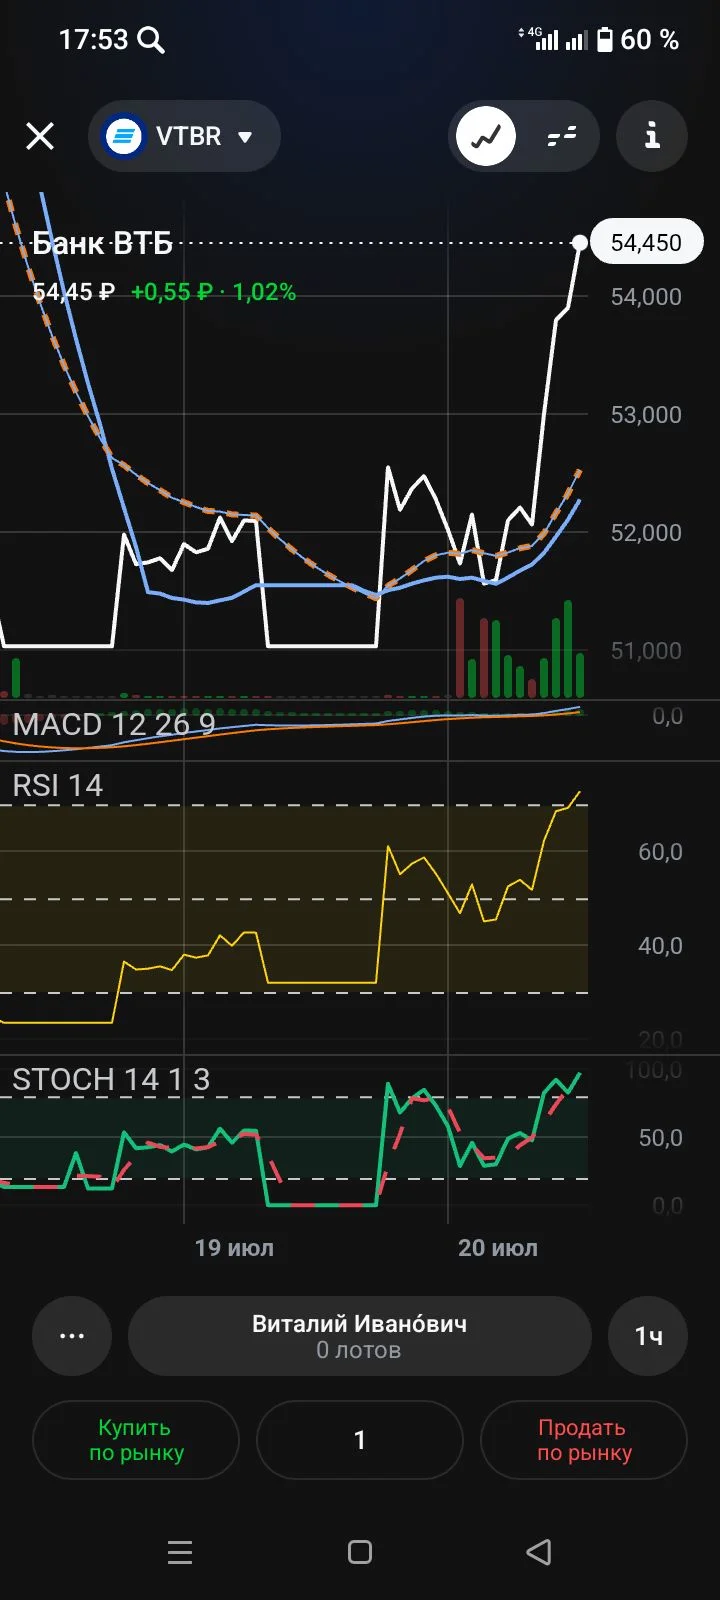Tap the VTB bank logo icon
The width and height of the screenshot is (720, 1600).
[125, 136]
